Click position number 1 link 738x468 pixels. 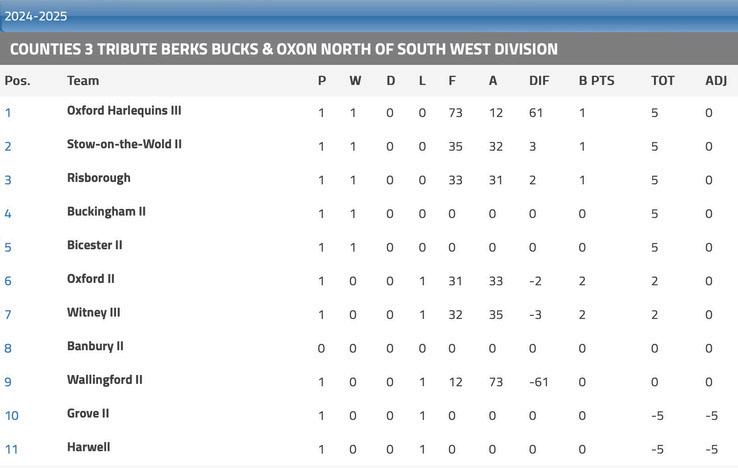pos(8,113)
